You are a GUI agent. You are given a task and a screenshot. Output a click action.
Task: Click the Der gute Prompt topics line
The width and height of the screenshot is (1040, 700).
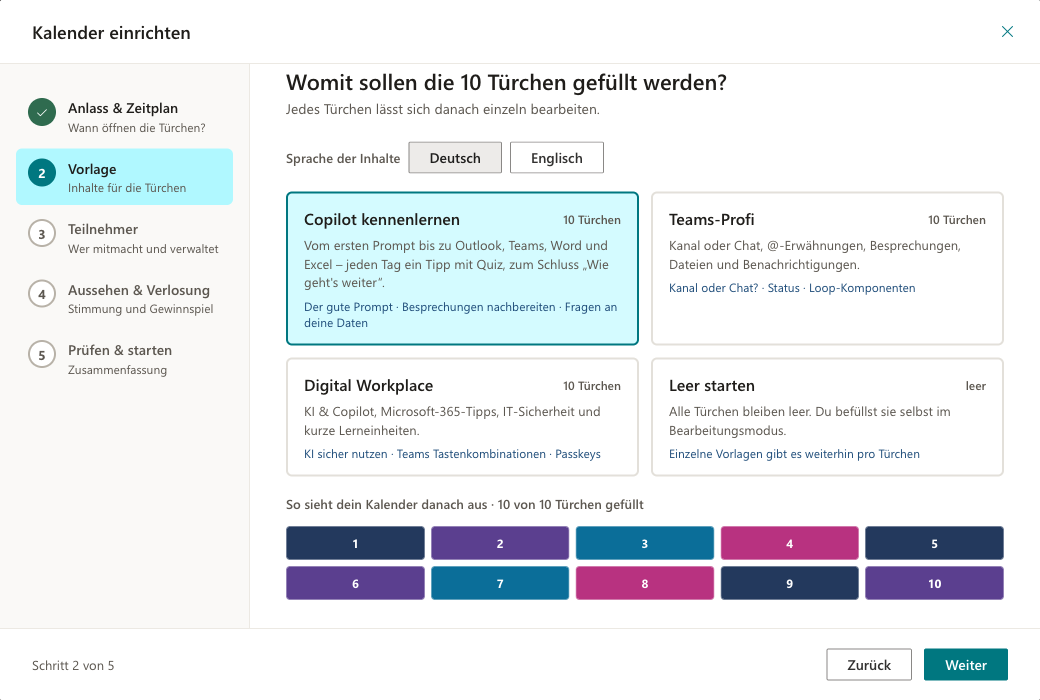(x=460, y=315)
